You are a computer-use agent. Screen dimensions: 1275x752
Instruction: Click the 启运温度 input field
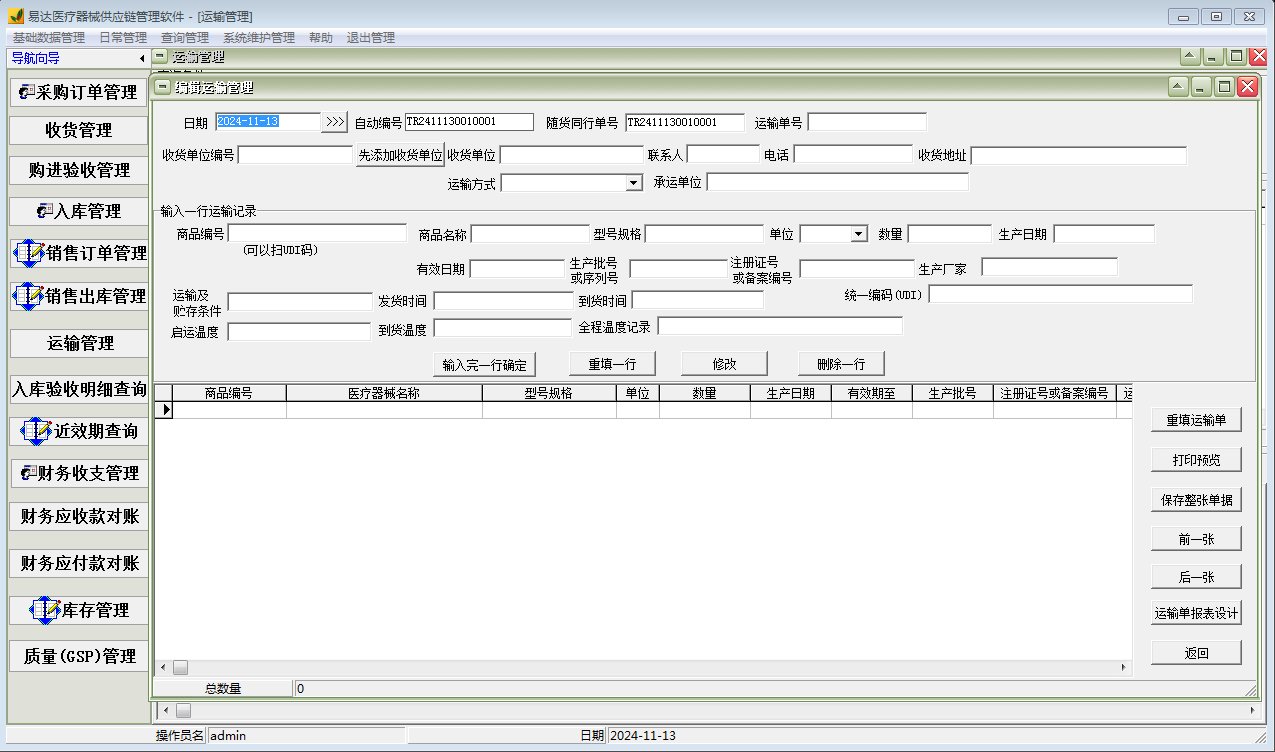299,331
